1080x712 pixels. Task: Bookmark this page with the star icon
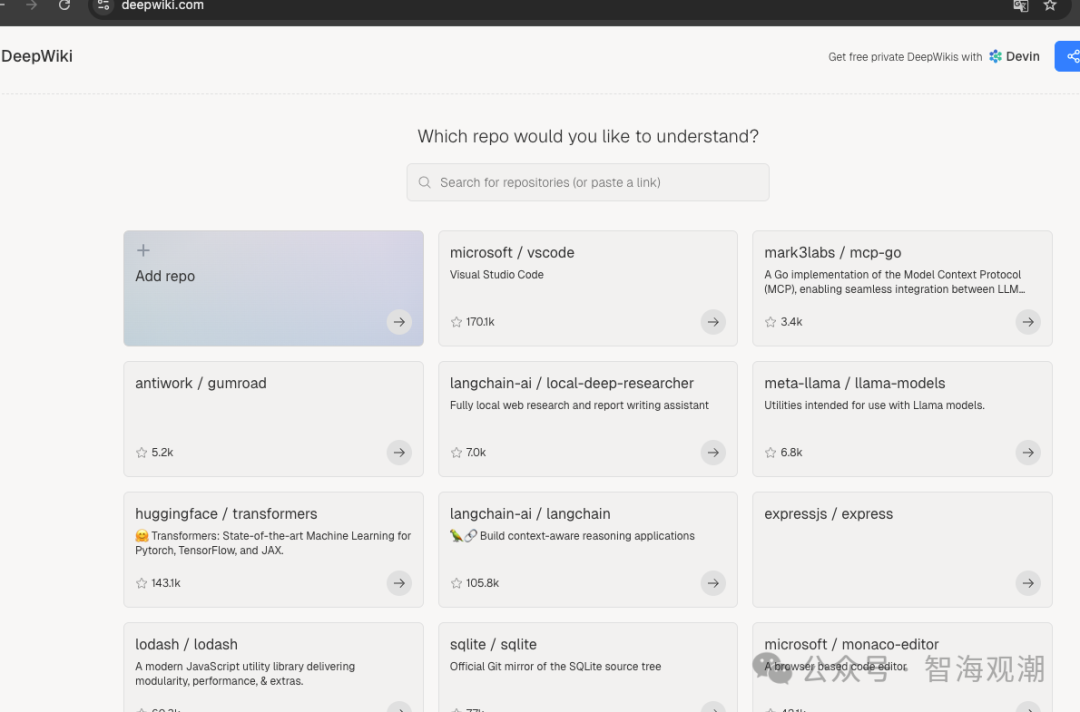[x=1050, y=6]
